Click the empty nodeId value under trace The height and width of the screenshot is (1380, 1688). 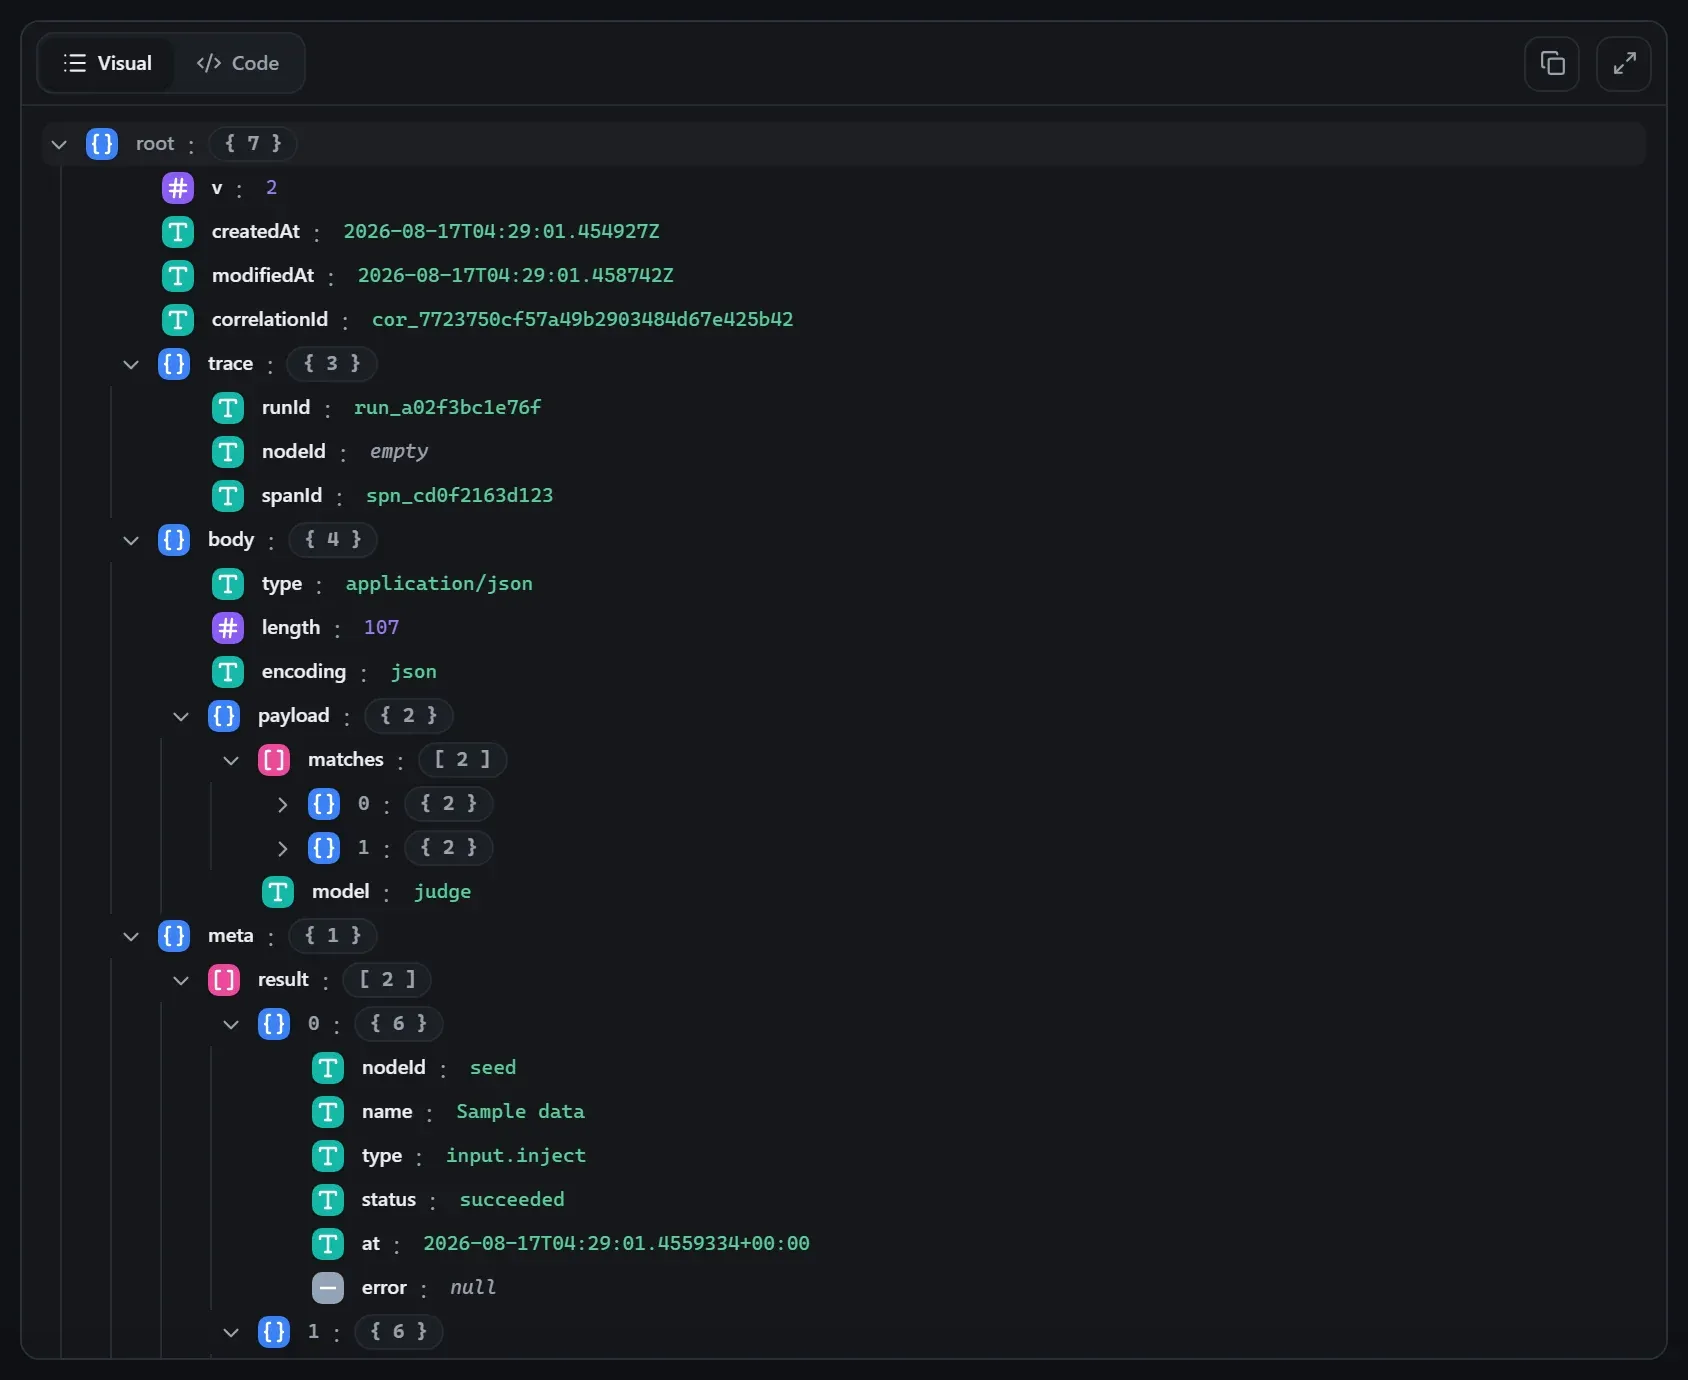[x=399, y=452]
